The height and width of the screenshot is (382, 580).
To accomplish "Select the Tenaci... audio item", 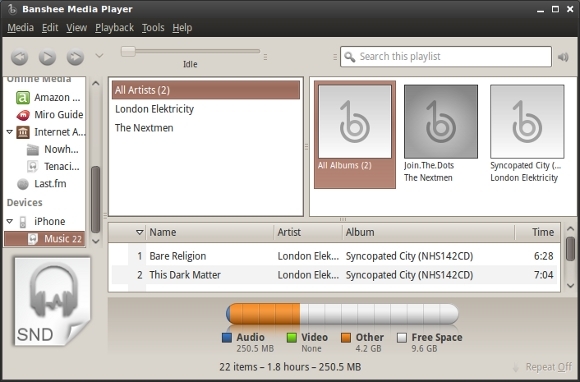I will click(52, 167).
